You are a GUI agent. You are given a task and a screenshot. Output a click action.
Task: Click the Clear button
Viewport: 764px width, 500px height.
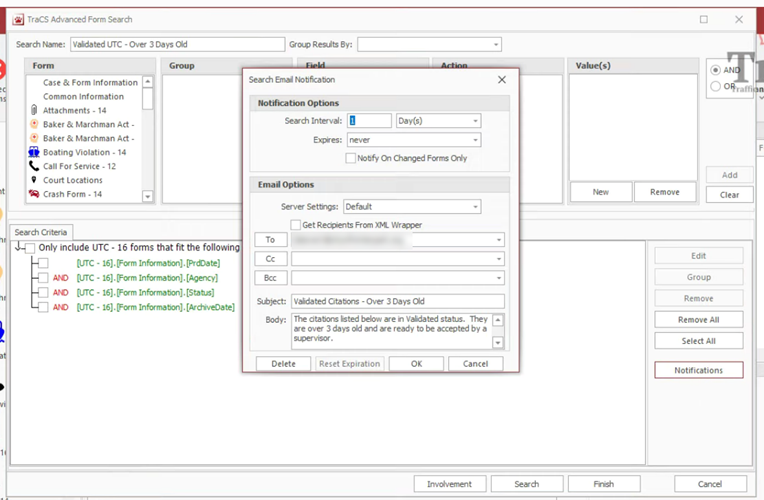729,194
